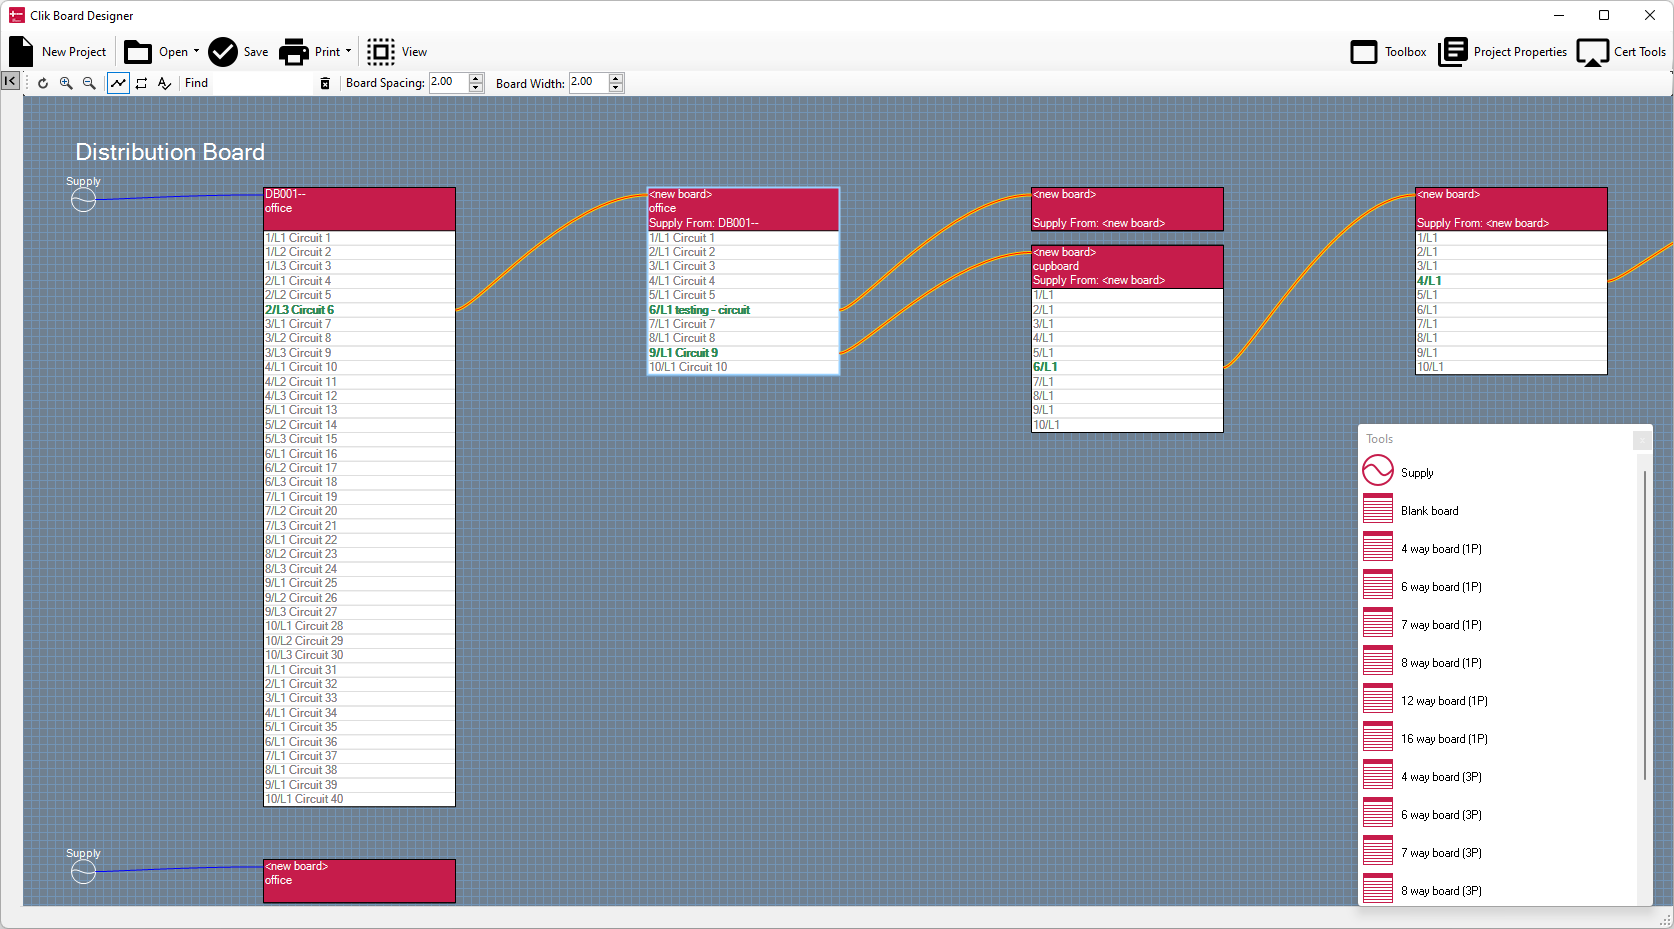Increase Board Spacing with up arrow
Viewport: 1674px width, 929px height.
(476, 78)
